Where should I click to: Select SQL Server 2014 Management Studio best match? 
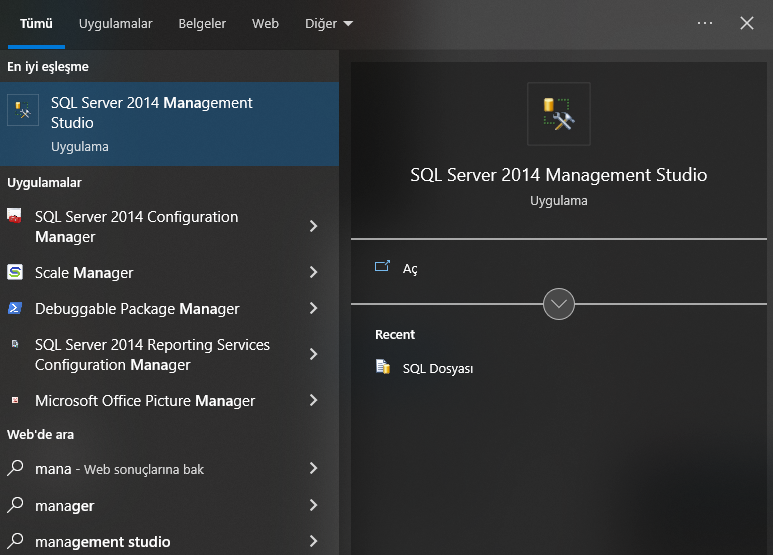point(169,124)
